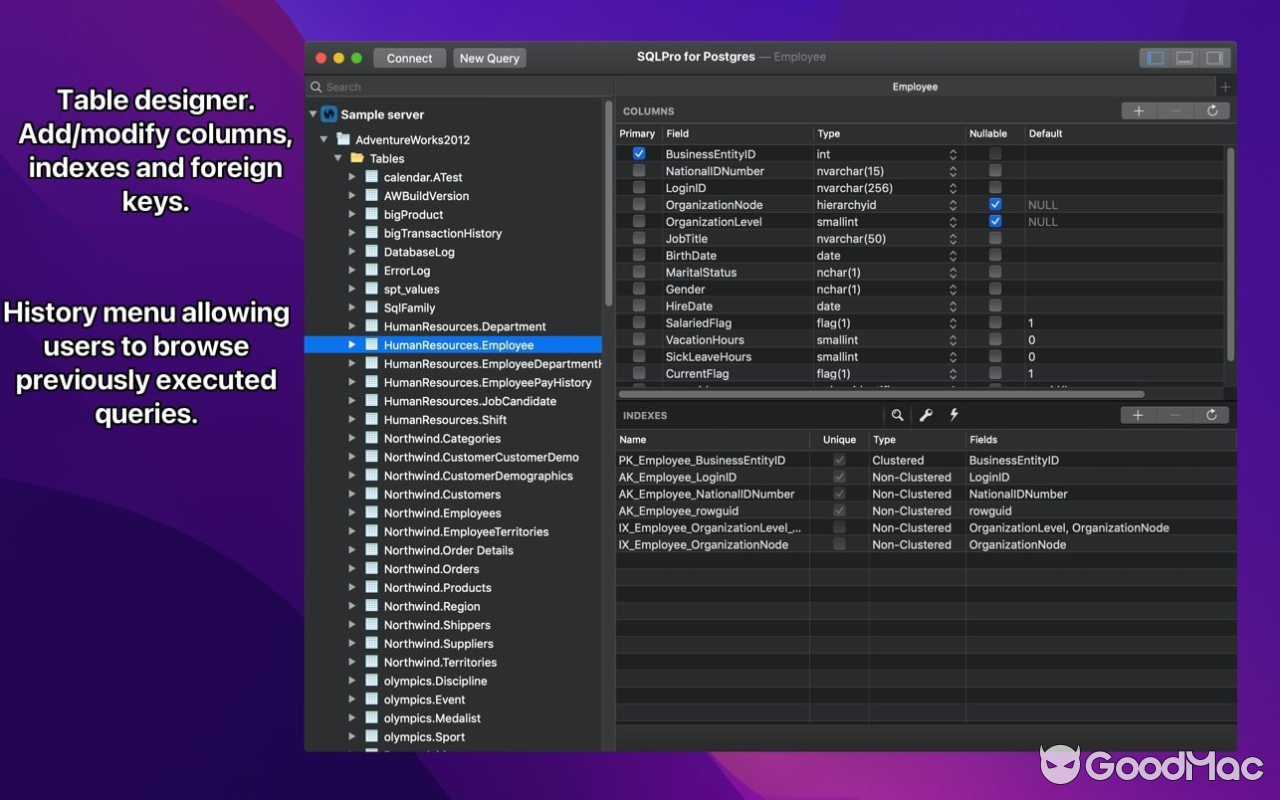Toggle Unique checkbox for AK_Employee_LoginID

point(839,477)
